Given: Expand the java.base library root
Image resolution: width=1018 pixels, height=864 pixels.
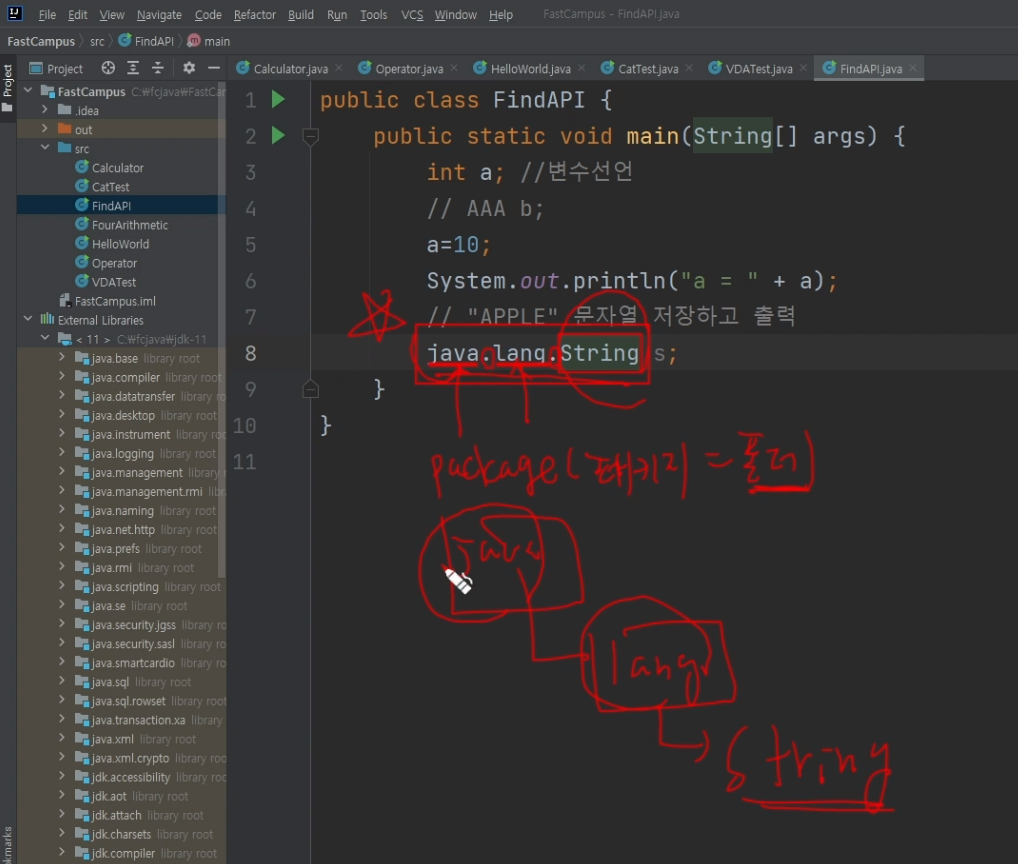Looking at the screenshot, I should pos(62,357).
